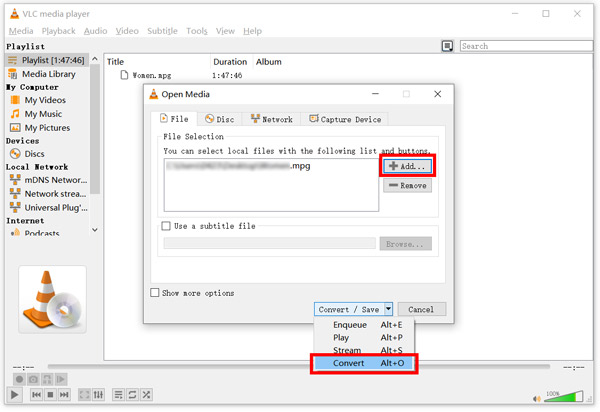Choose Enqueue from dropdown menu
This screenshot has height=412, width=600.
pyautogui.click(x=364, y=325)
